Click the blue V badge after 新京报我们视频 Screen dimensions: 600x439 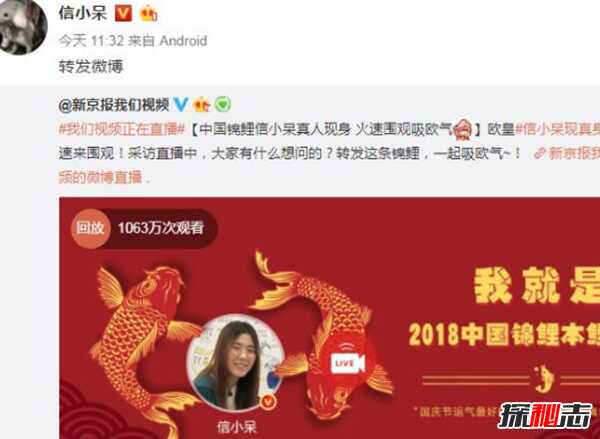pos(180,104)
